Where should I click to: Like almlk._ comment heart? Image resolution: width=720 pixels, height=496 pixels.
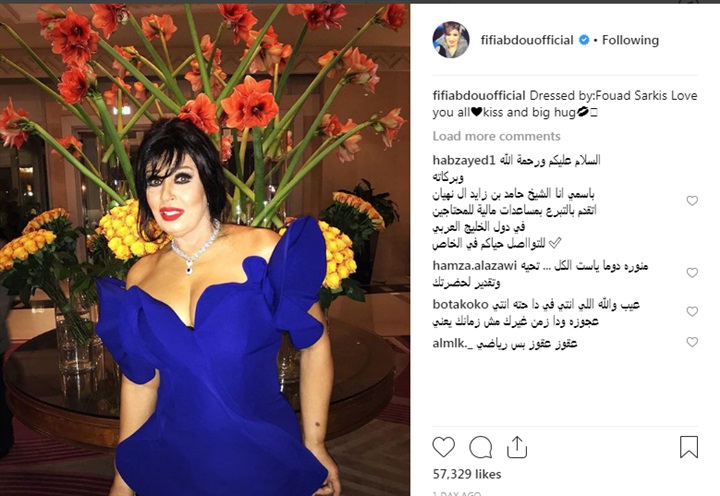point(692,342)
